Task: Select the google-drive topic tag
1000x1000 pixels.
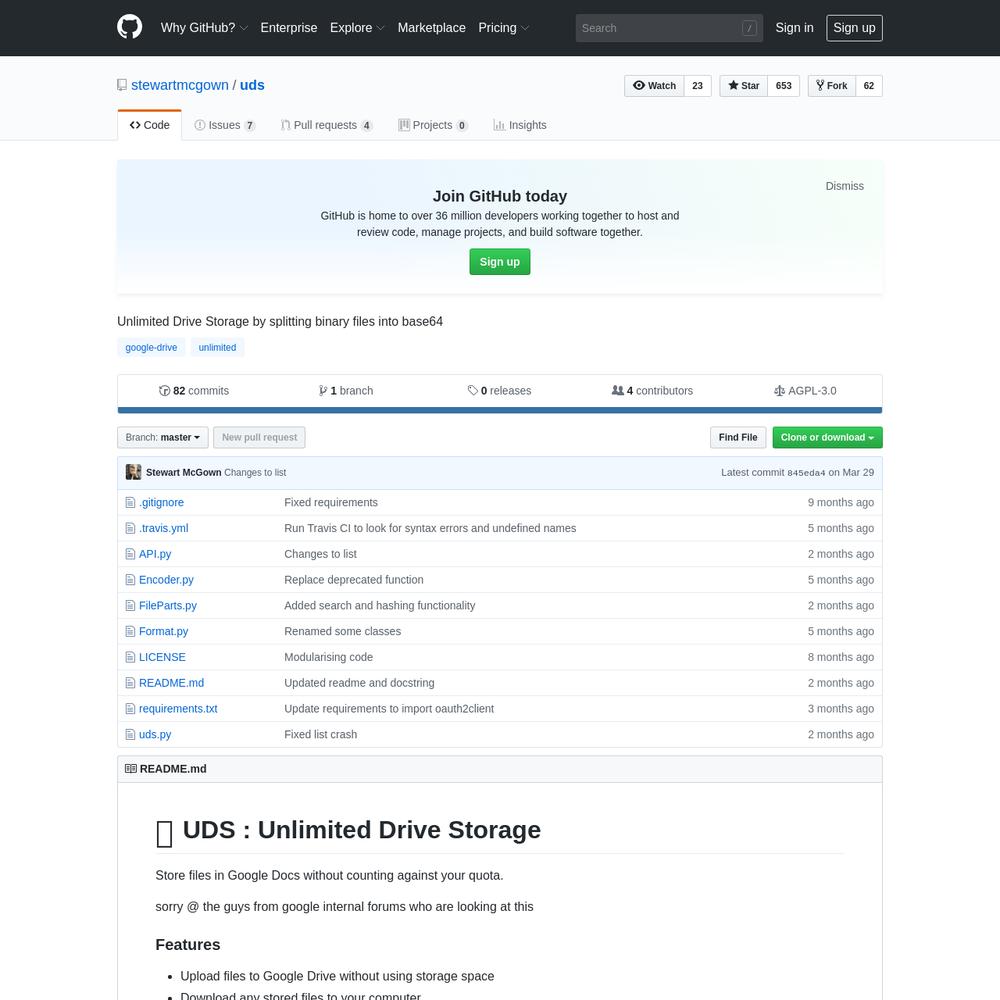Action: pyautogui.click(x=151, y=348)
